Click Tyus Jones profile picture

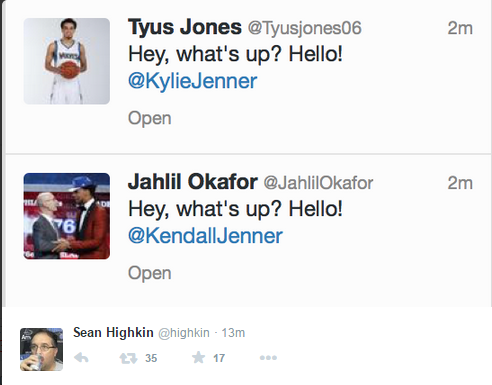click(67, 61)
